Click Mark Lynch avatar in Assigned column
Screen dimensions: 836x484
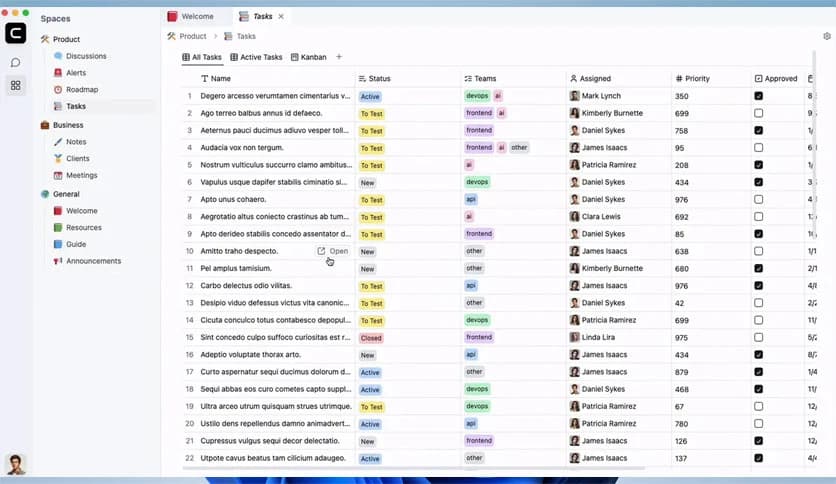coord(574,96)
